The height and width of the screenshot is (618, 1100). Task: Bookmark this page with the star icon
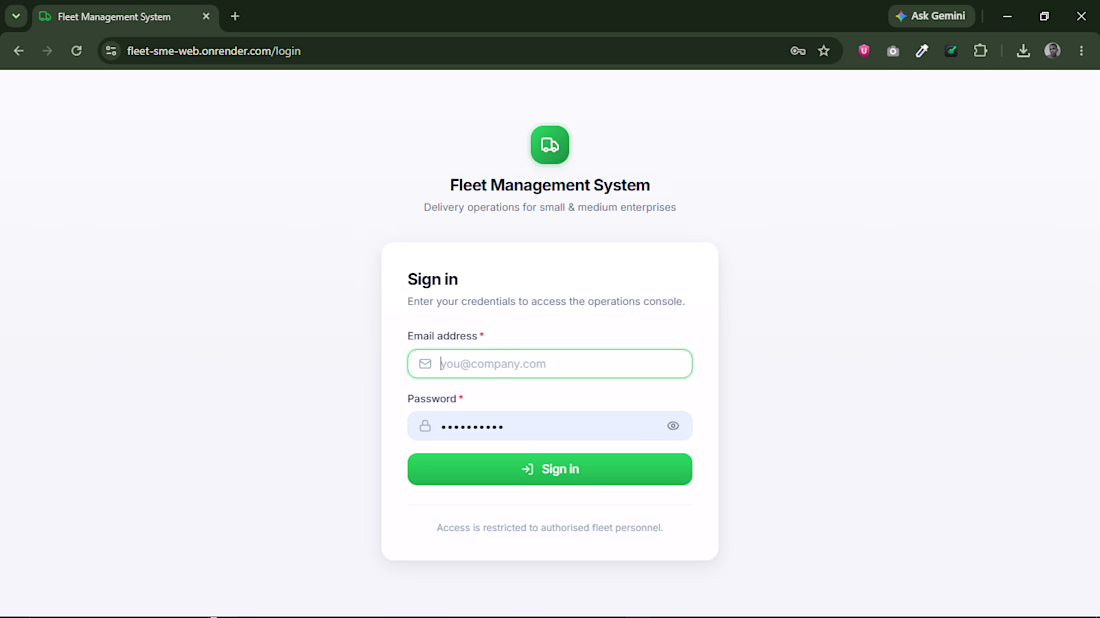(824, 51)
